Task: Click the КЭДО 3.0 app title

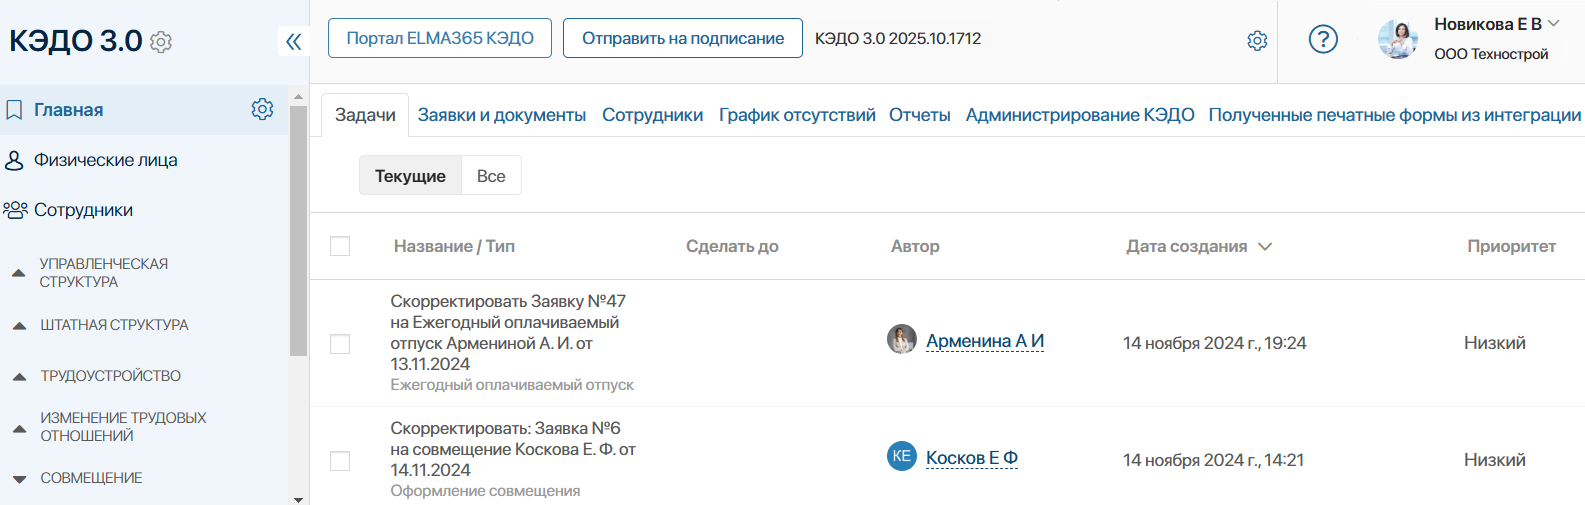Action: [x=76, y=41]
